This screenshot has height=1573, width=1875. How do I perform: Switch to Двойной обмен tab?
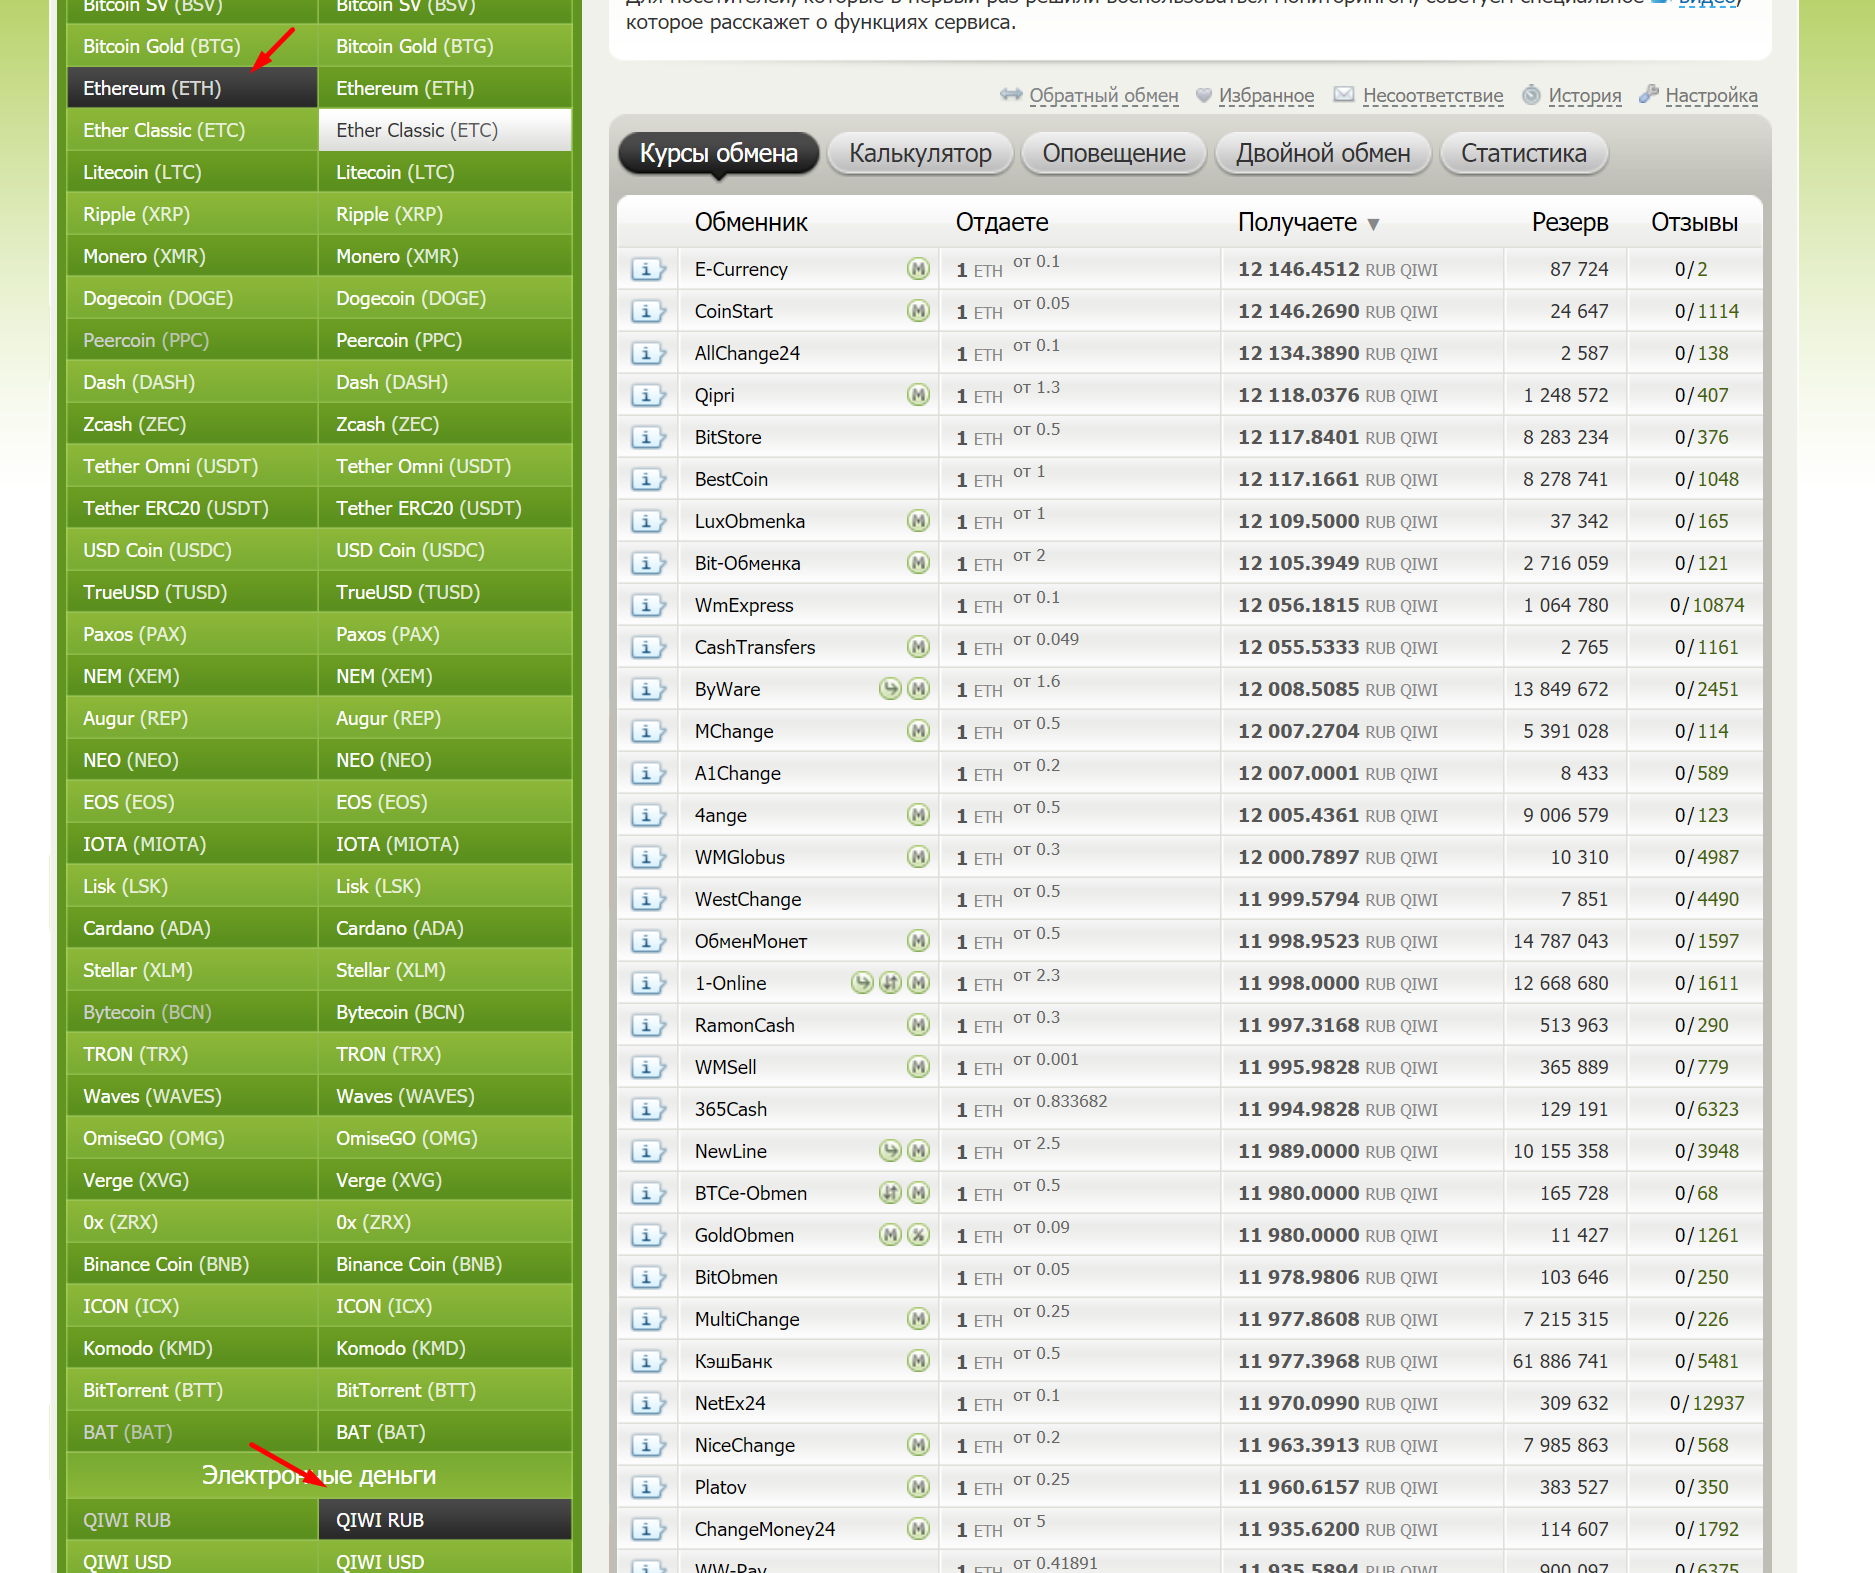tap(1323, 154)
